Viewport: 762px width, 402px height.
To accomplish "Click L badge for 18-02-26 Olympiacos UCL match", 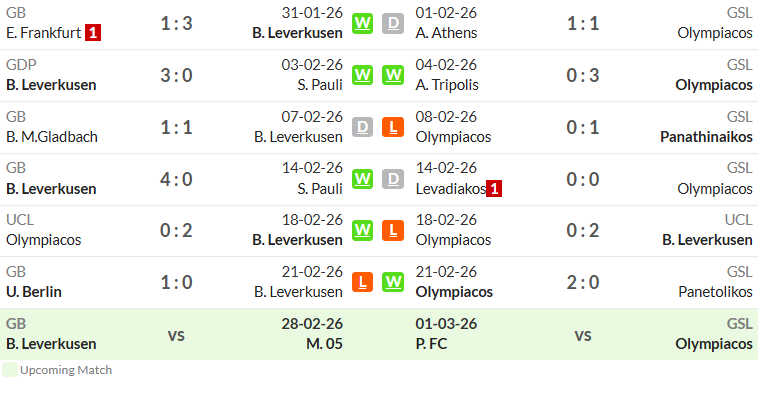I will 393,230.
